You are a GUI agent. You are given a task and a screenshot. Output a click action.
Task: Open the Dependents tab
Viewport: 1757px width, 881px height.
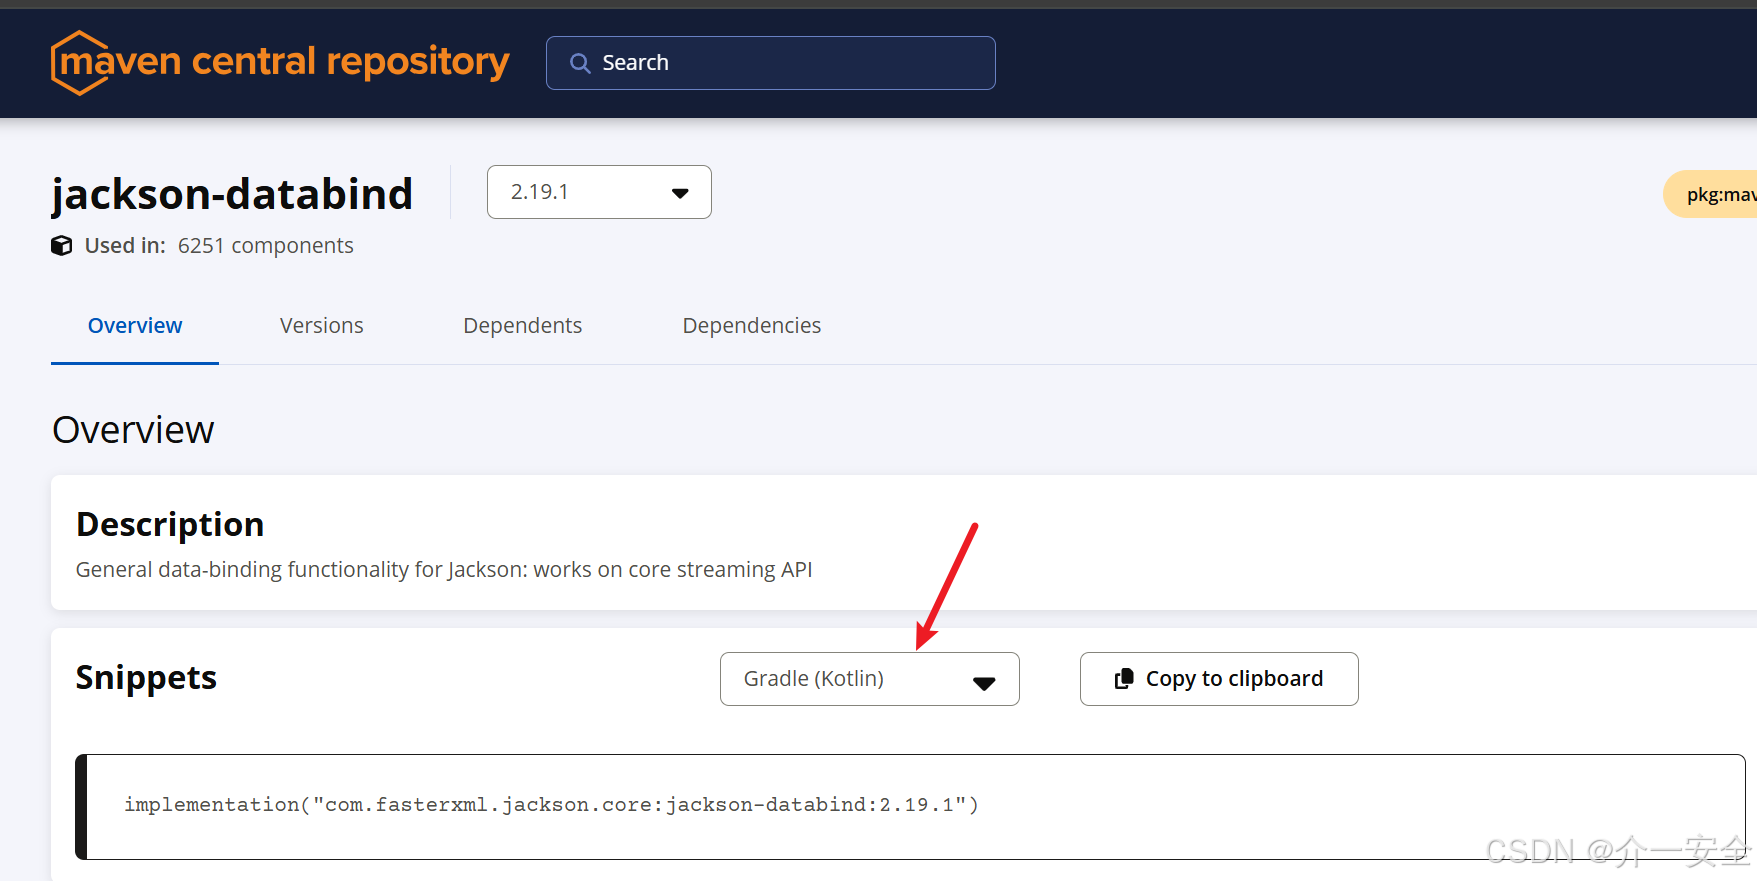(x=522, y=326)
